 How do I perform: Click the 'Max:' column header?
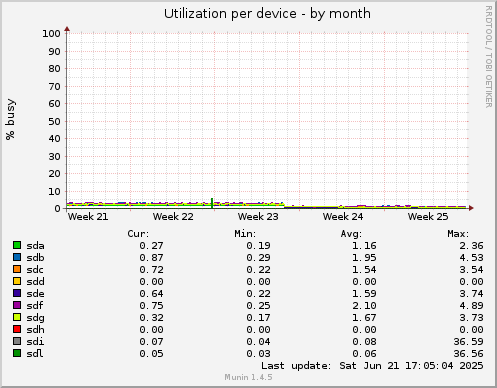click(x=458, y=234)
